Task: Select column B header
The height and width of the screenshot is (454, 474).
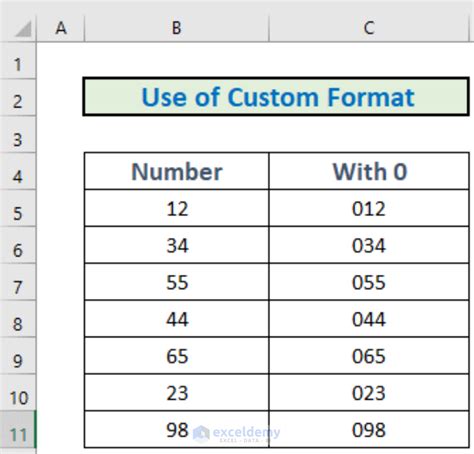Action: (x=177, y=28)
